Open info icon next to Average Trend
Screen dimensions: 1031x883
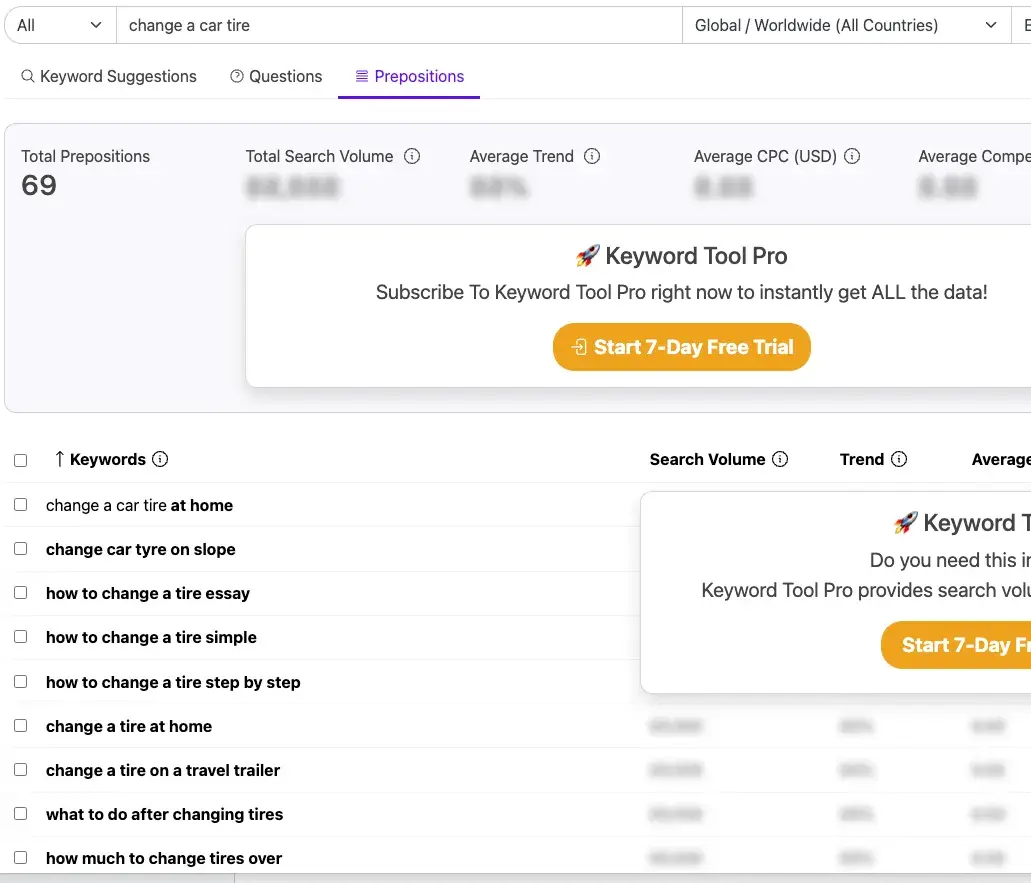coord(592,156)
